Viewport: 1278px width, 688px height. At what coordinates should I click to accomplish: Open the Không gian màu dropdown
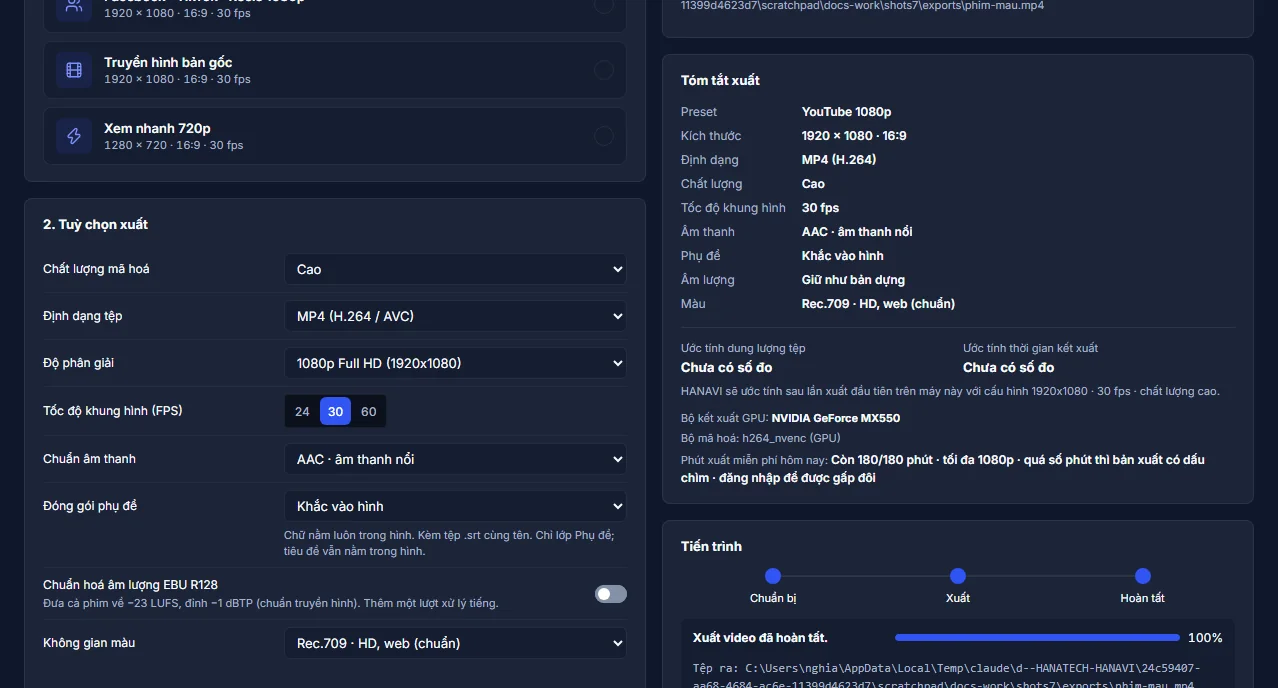455,643
